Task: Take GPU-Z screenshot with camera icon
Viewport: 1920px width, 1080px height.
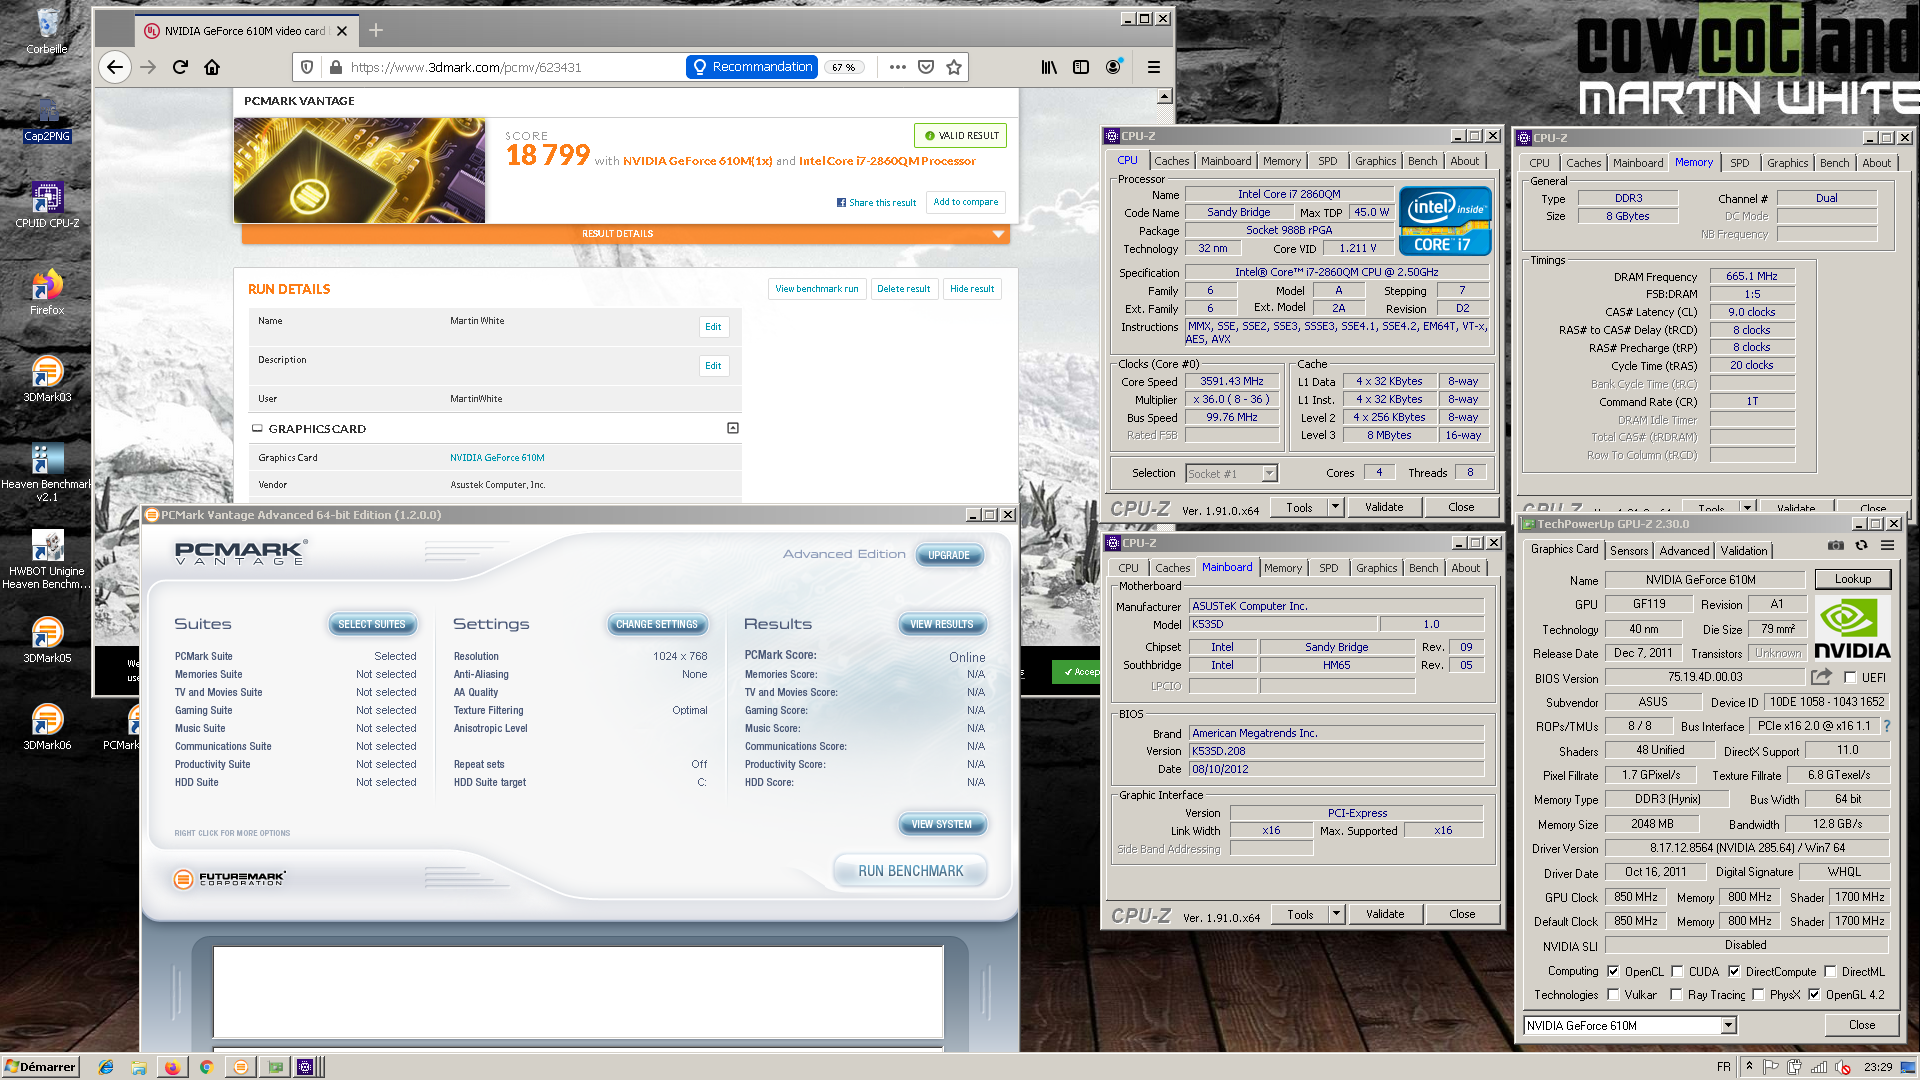Action: click(x=1836, y=546)
